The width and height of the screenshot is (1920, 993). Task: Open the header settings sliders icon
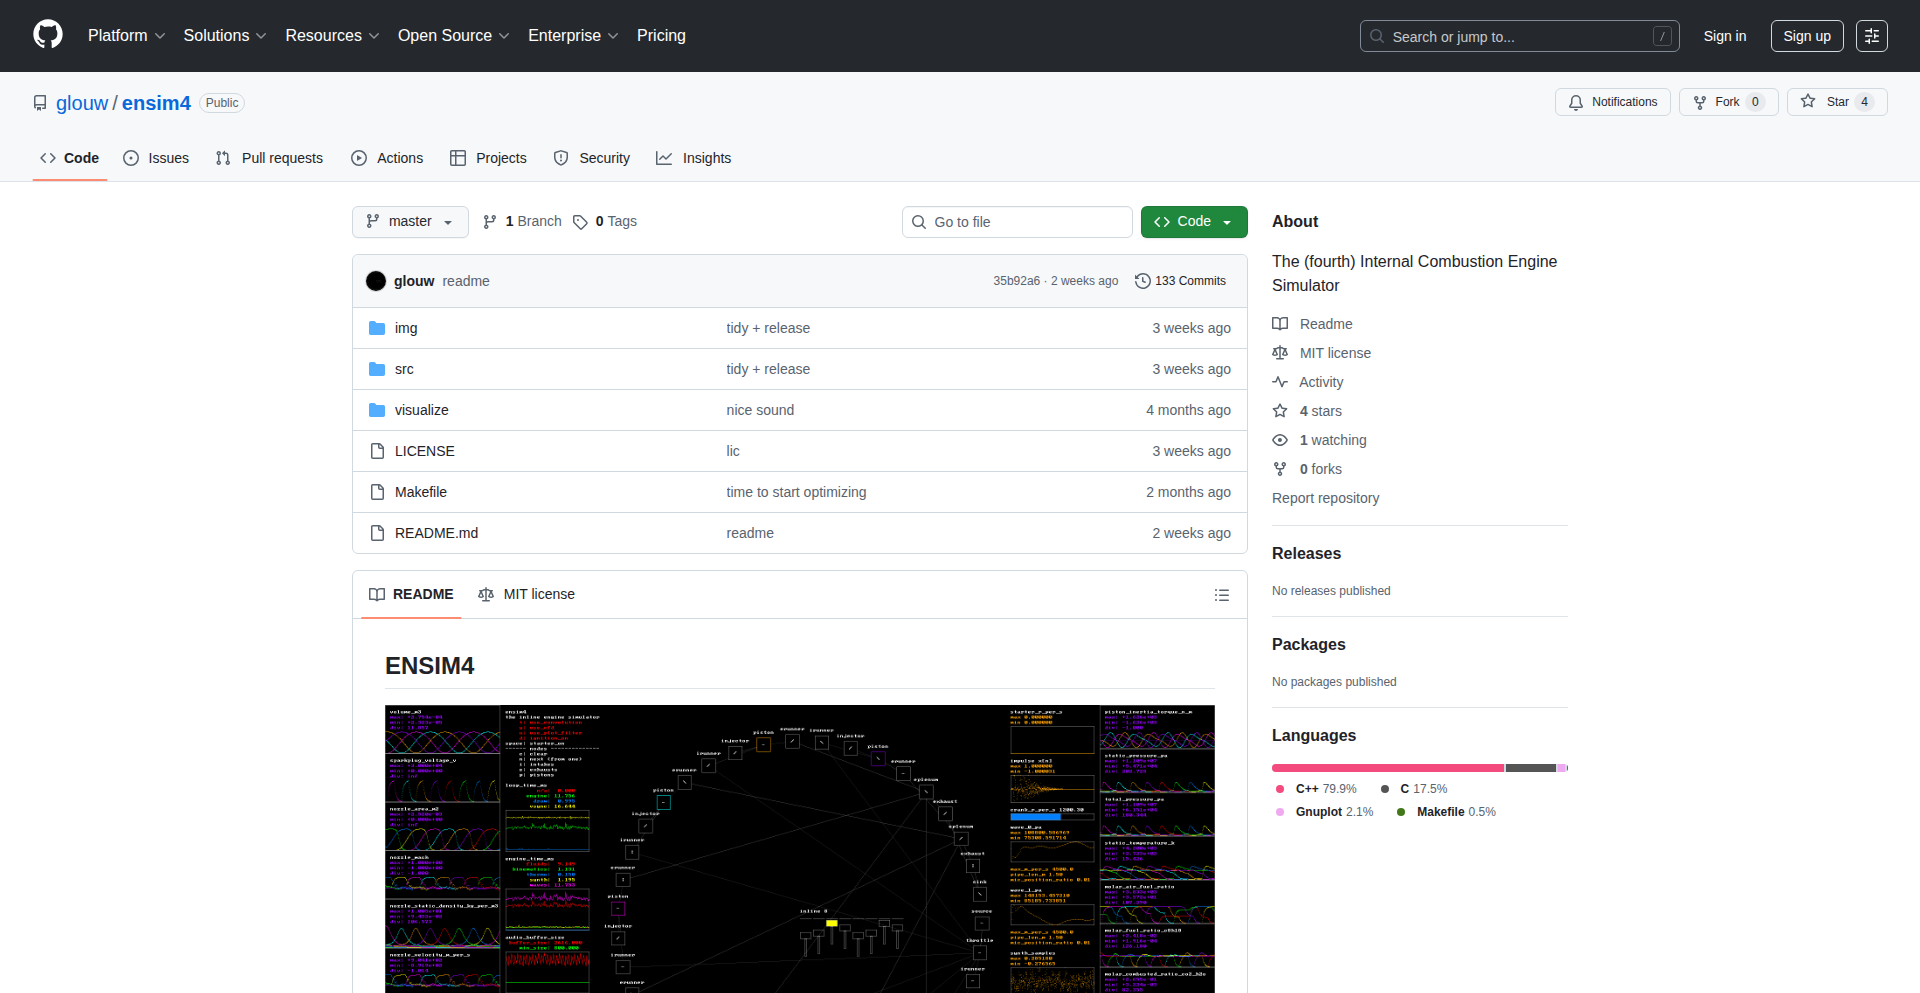pyautogui.click(x=1871, y=36)
